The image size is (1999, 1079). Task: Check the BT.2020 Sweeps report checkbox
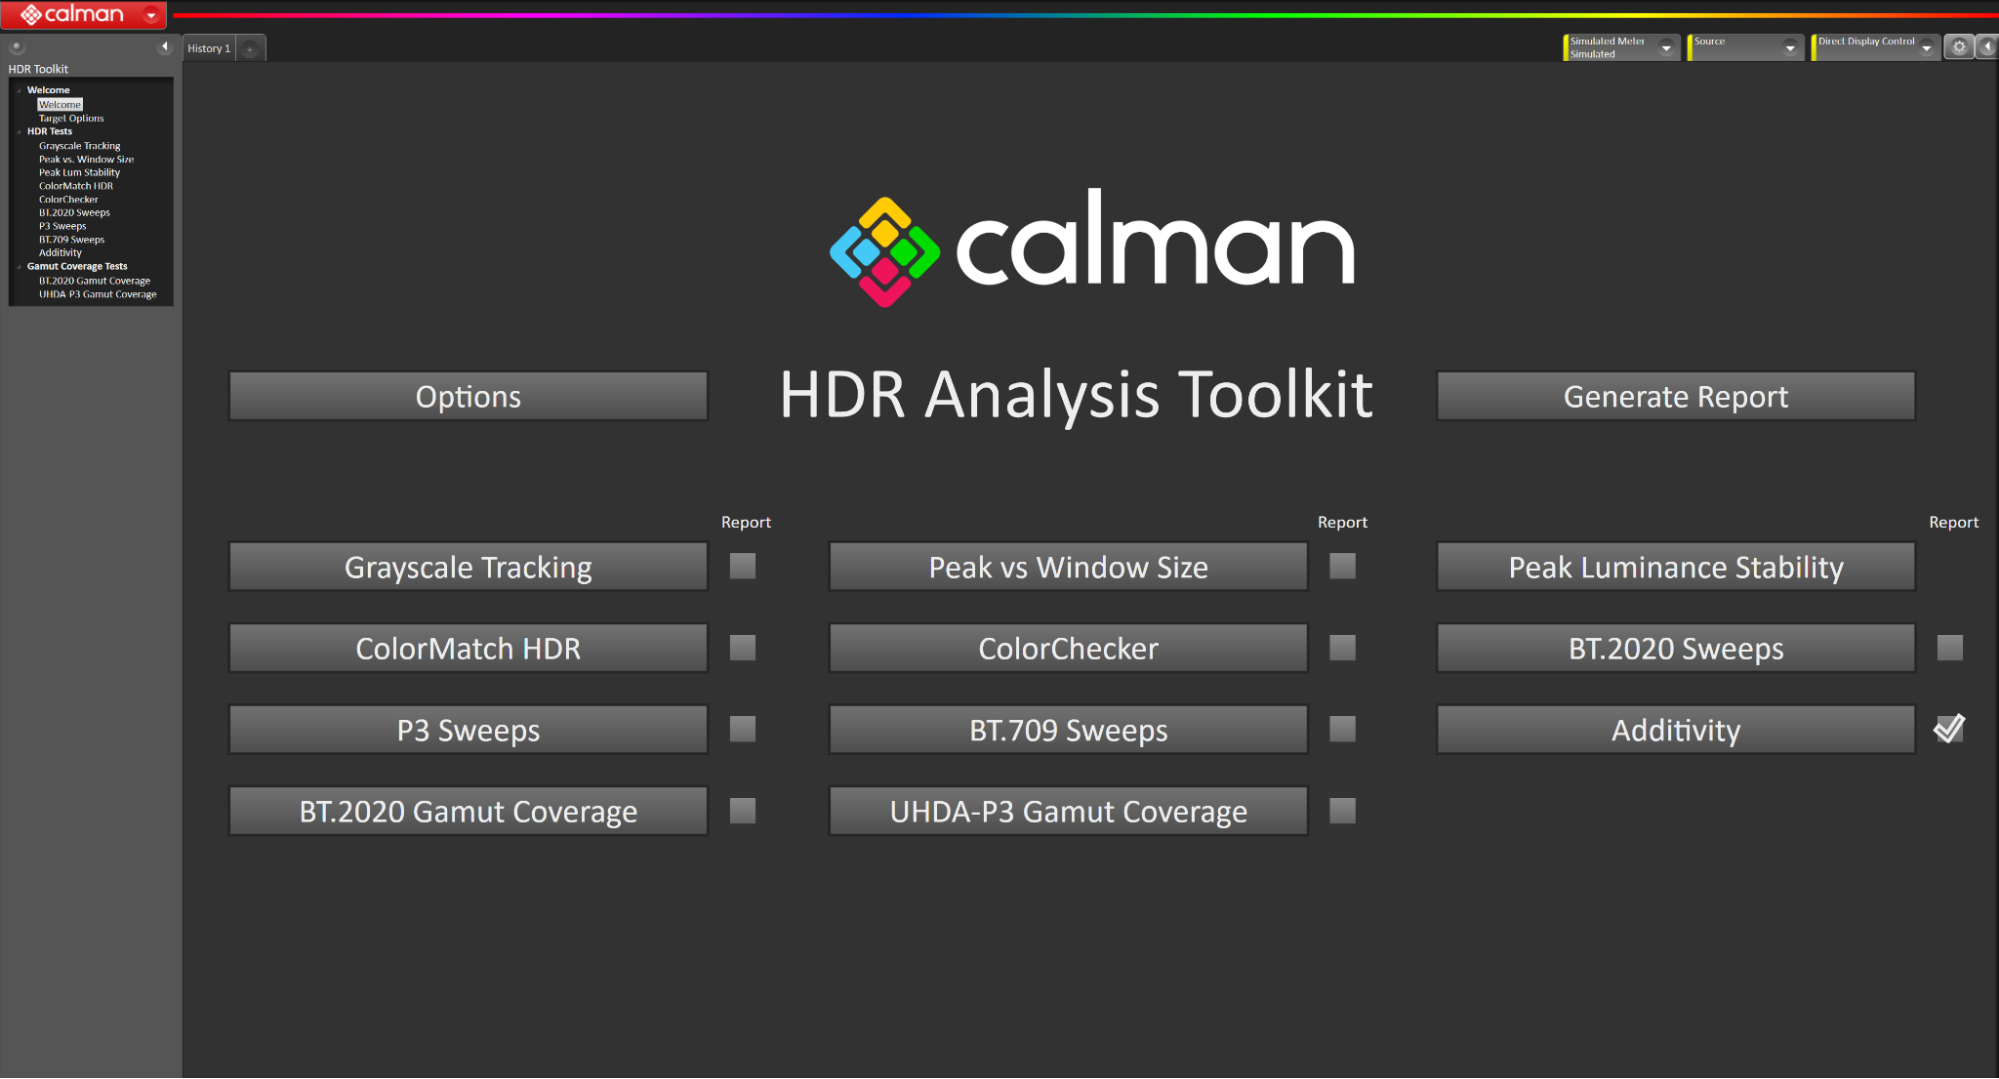tap(1950, 648)
